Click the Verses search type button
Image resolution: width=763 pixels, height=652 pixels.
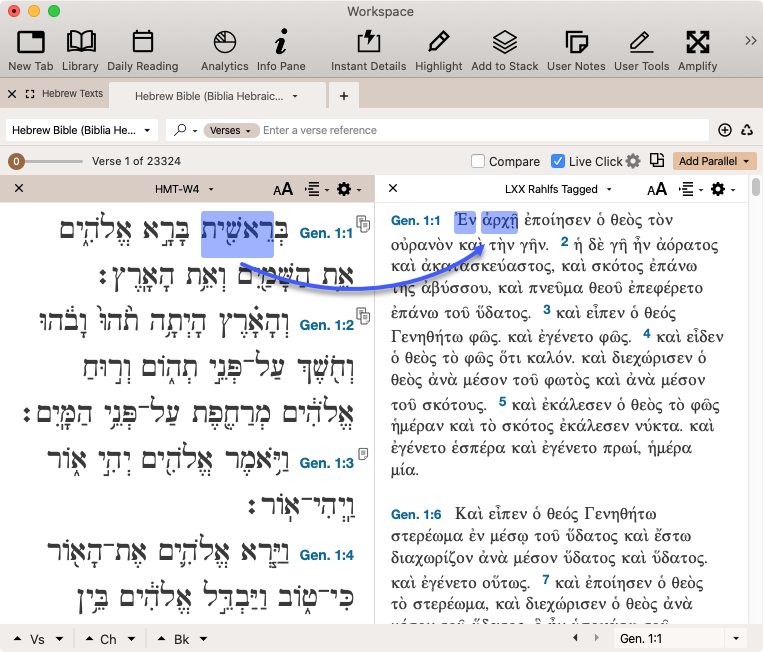[231, 130]
